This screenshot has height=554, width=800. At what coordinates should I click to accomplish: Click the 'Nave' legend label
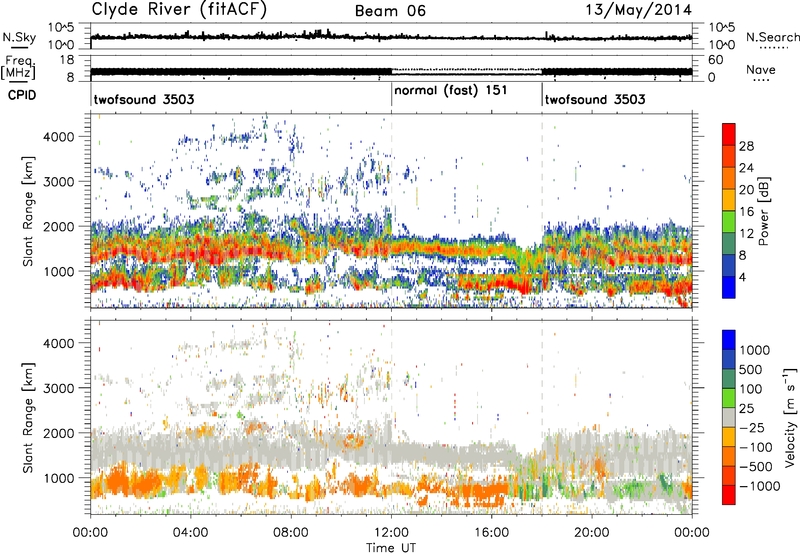click(x=761, y=70)
